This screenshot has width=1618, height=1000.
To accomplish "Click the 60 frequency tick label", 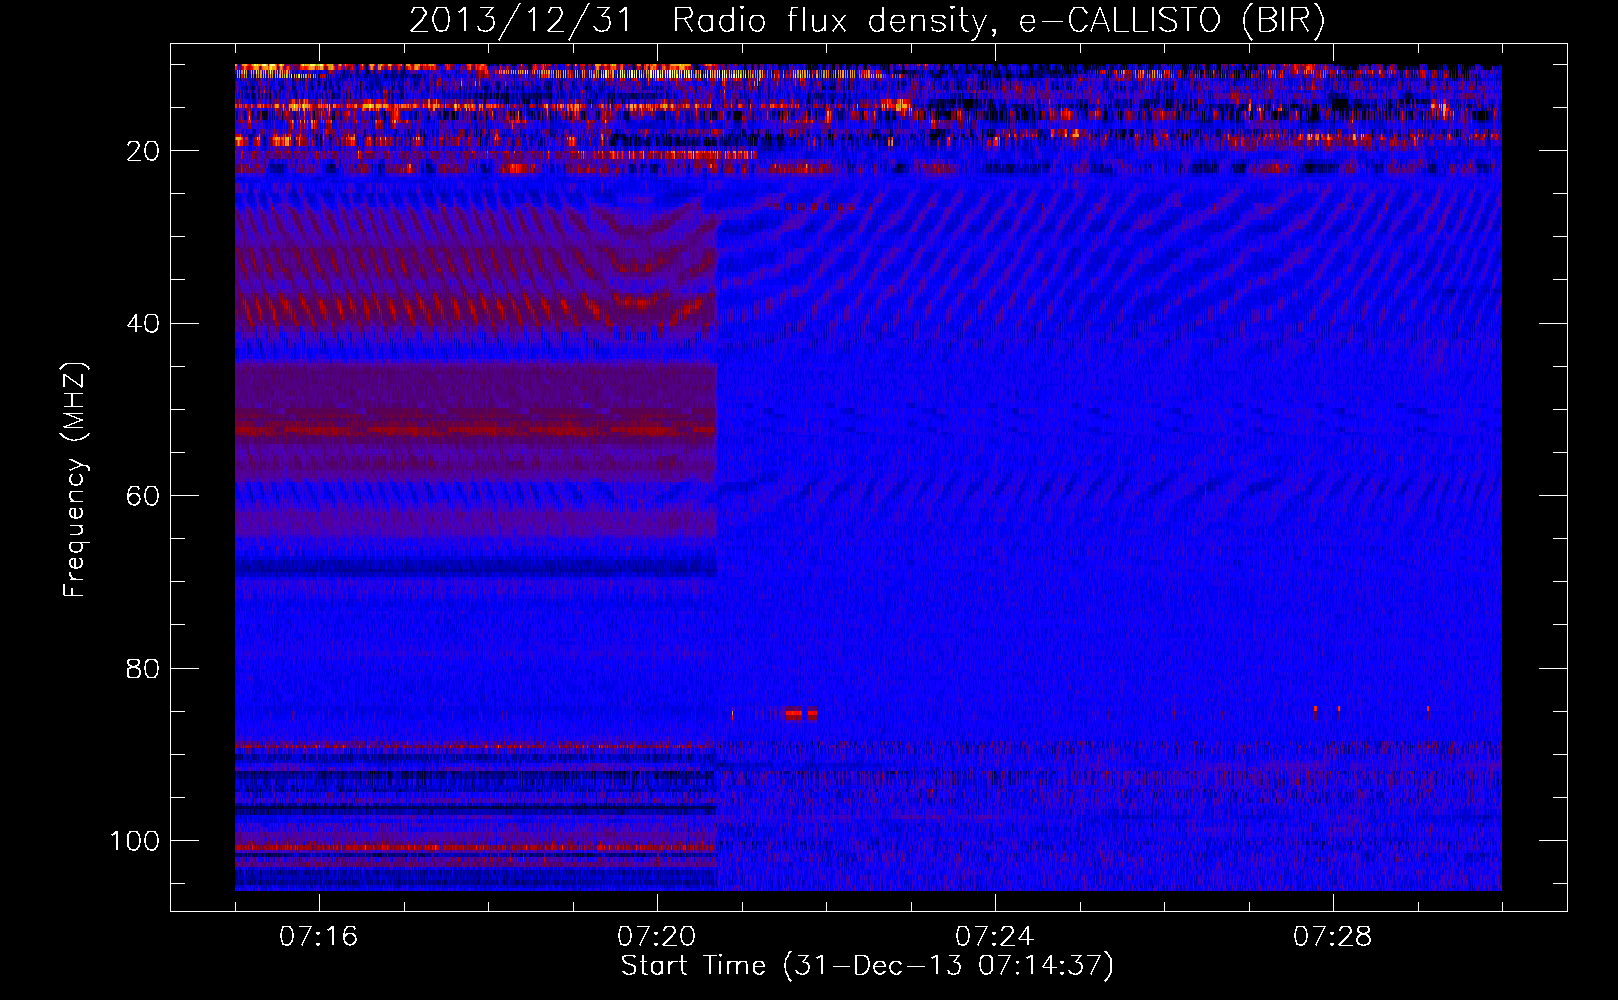I will coord(144,496).
